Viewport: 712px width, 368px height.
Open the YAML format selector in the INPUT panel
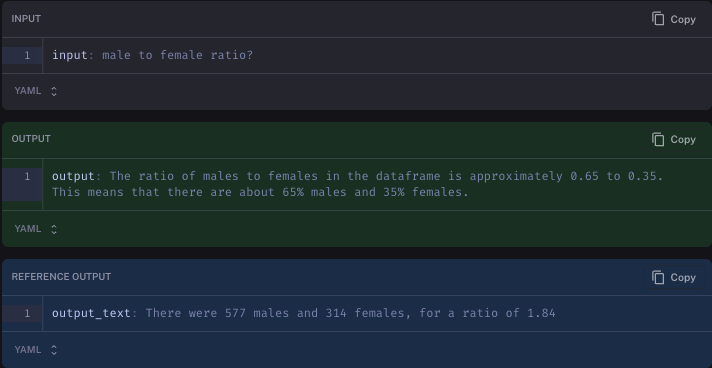[36, 91]
